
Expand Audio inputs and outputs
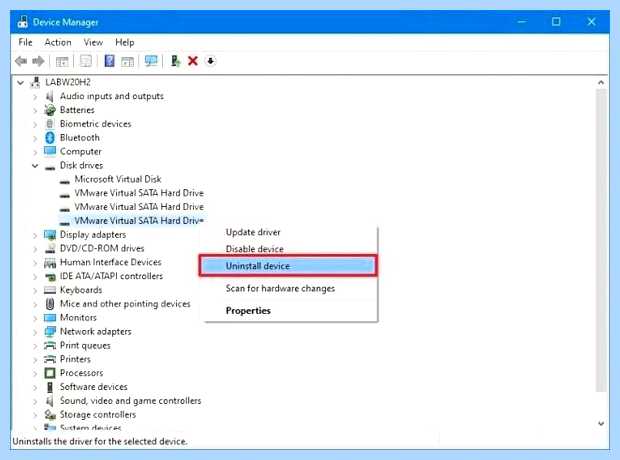tap(35, 96)
